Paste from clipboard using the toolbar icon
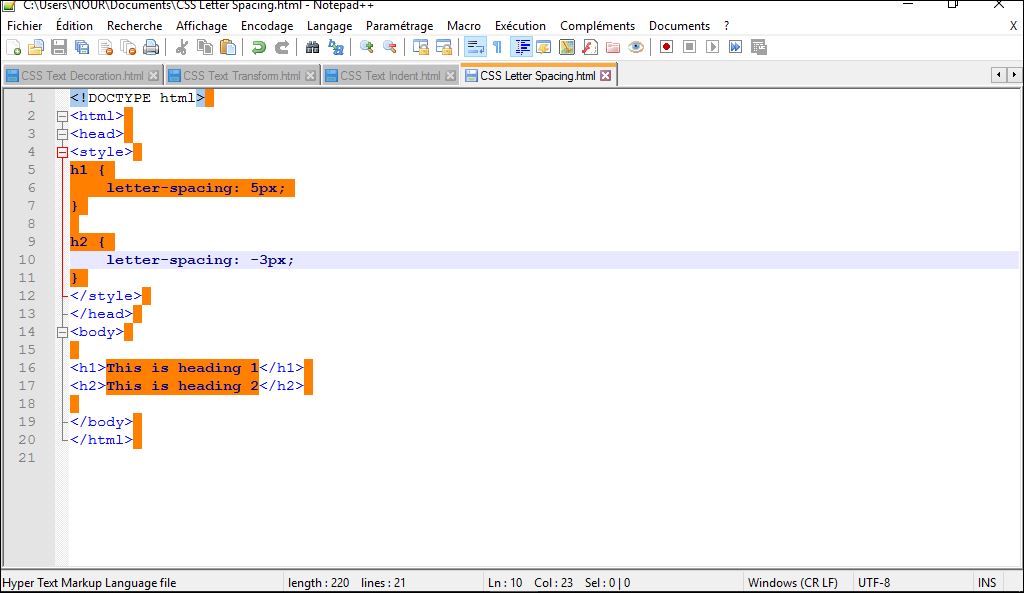 tap(228, 47)
